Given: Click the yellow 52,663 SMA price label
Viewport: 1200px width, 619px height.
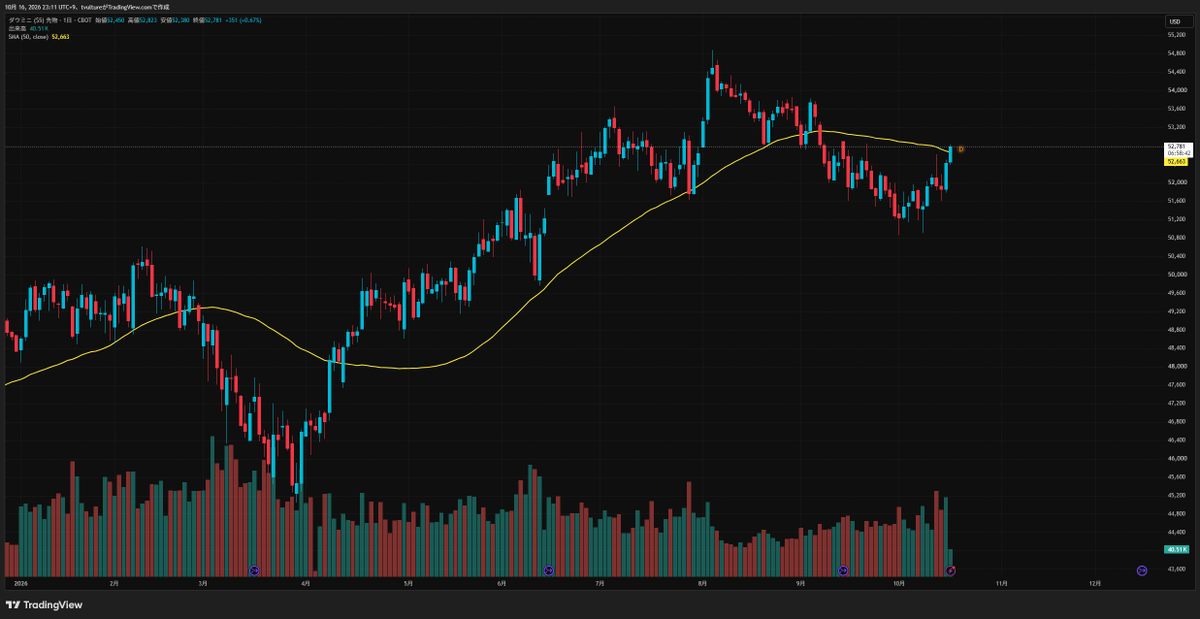Looking at the screenshot, I should pyautogui.click(x=1176, y=160).
